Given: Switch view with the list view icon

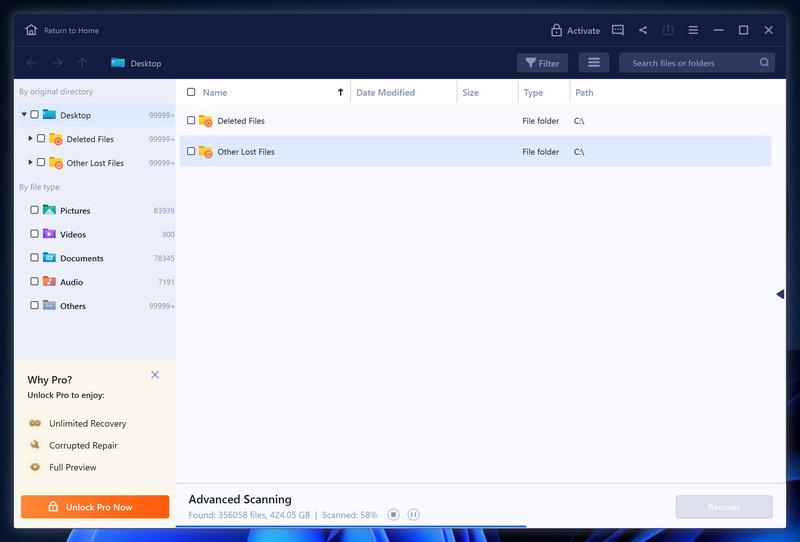Looking at the screenshot, I should point(593,63).
